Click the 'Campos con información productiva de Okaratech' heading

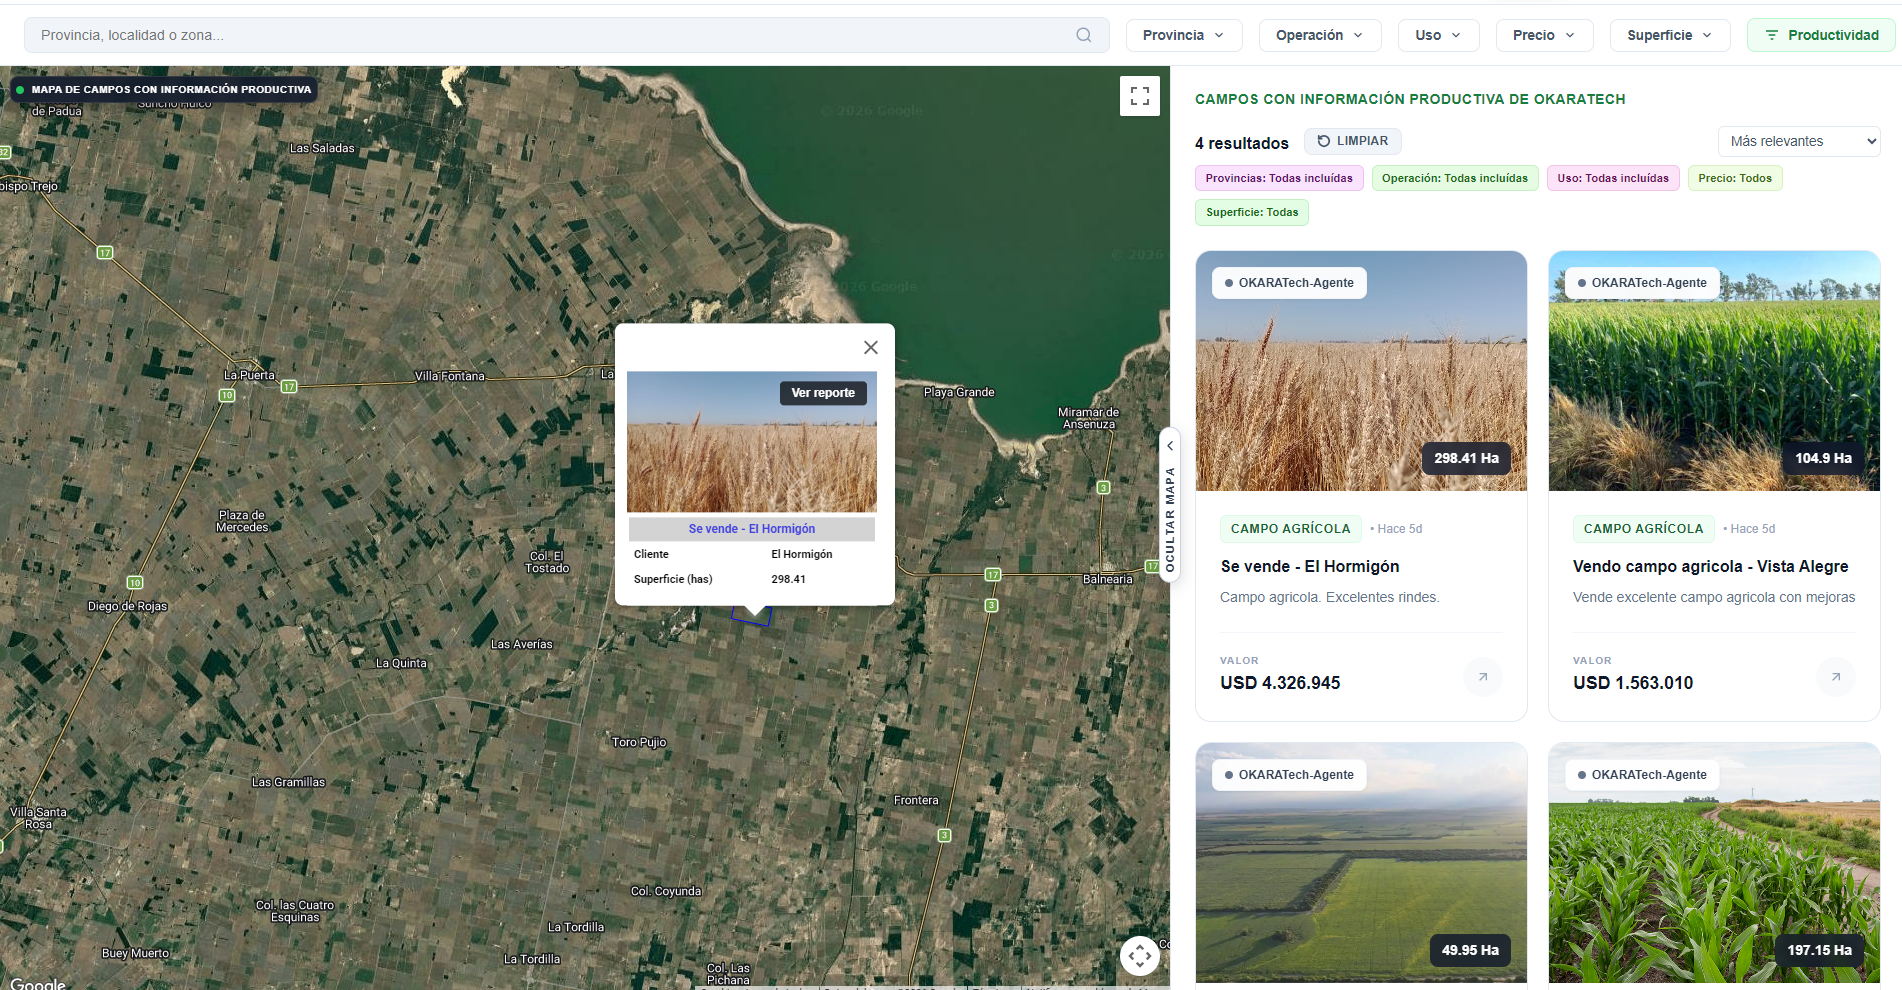(1410, 99)
